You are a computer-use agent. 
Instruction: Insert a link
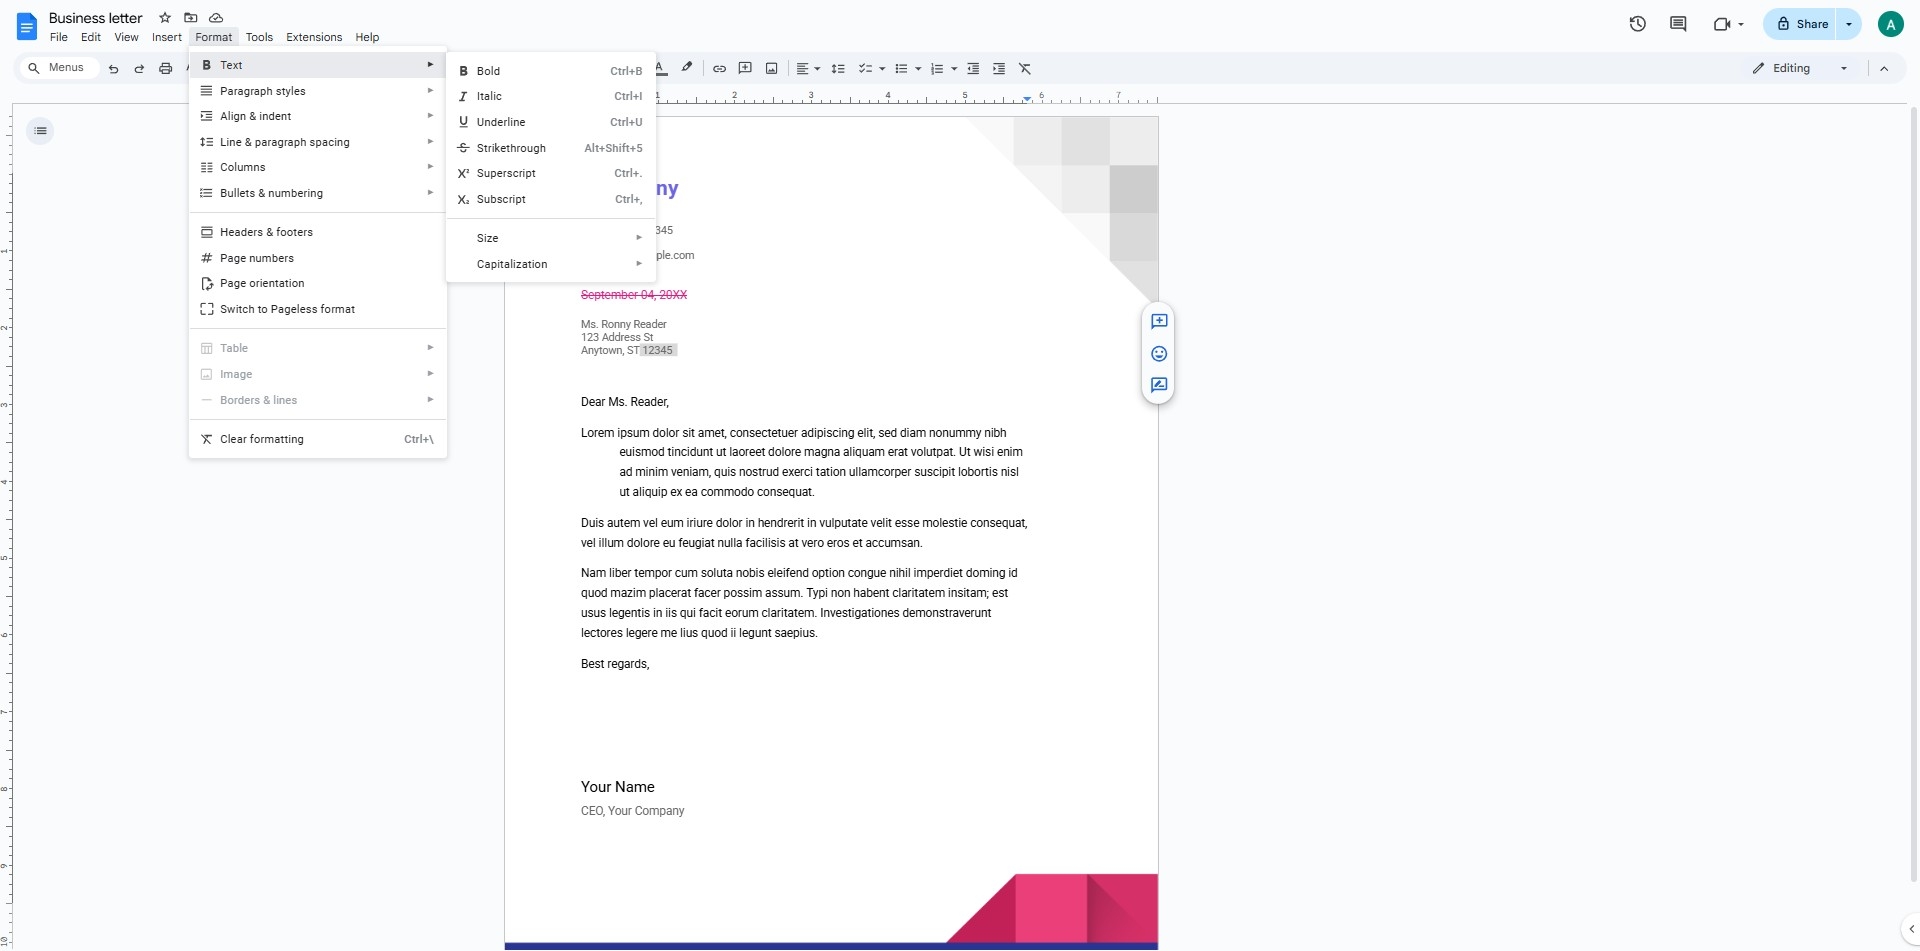click(719, 68)
